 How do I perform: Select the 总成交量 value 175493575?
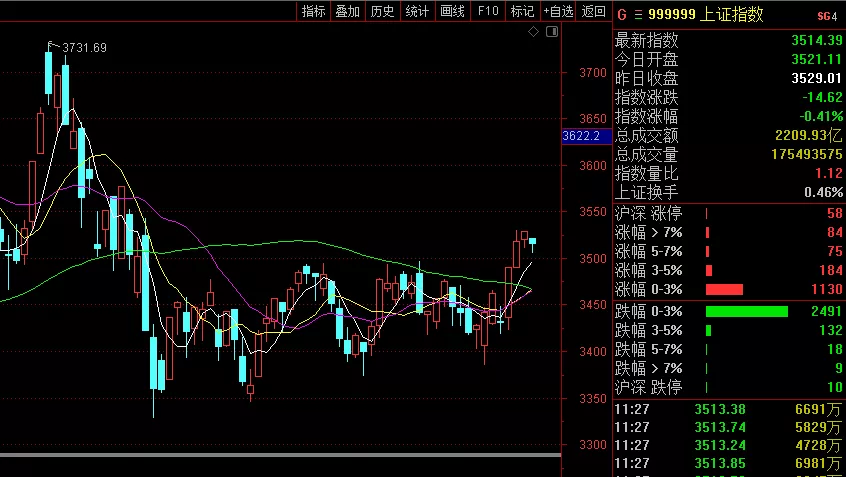coord(807,154)
